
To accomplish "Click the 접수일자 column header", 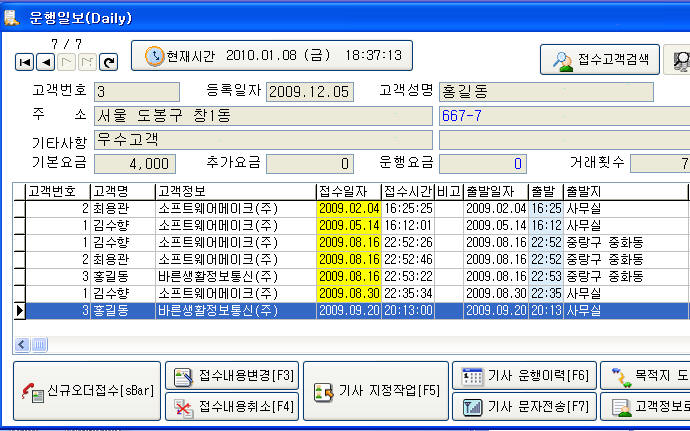I will point(349,192).
